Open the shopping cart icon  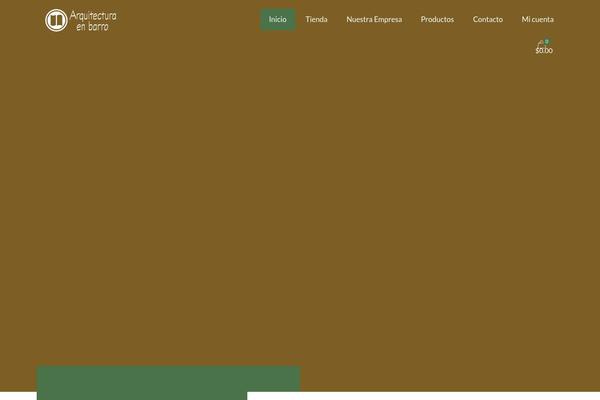[x=541, y=43]
